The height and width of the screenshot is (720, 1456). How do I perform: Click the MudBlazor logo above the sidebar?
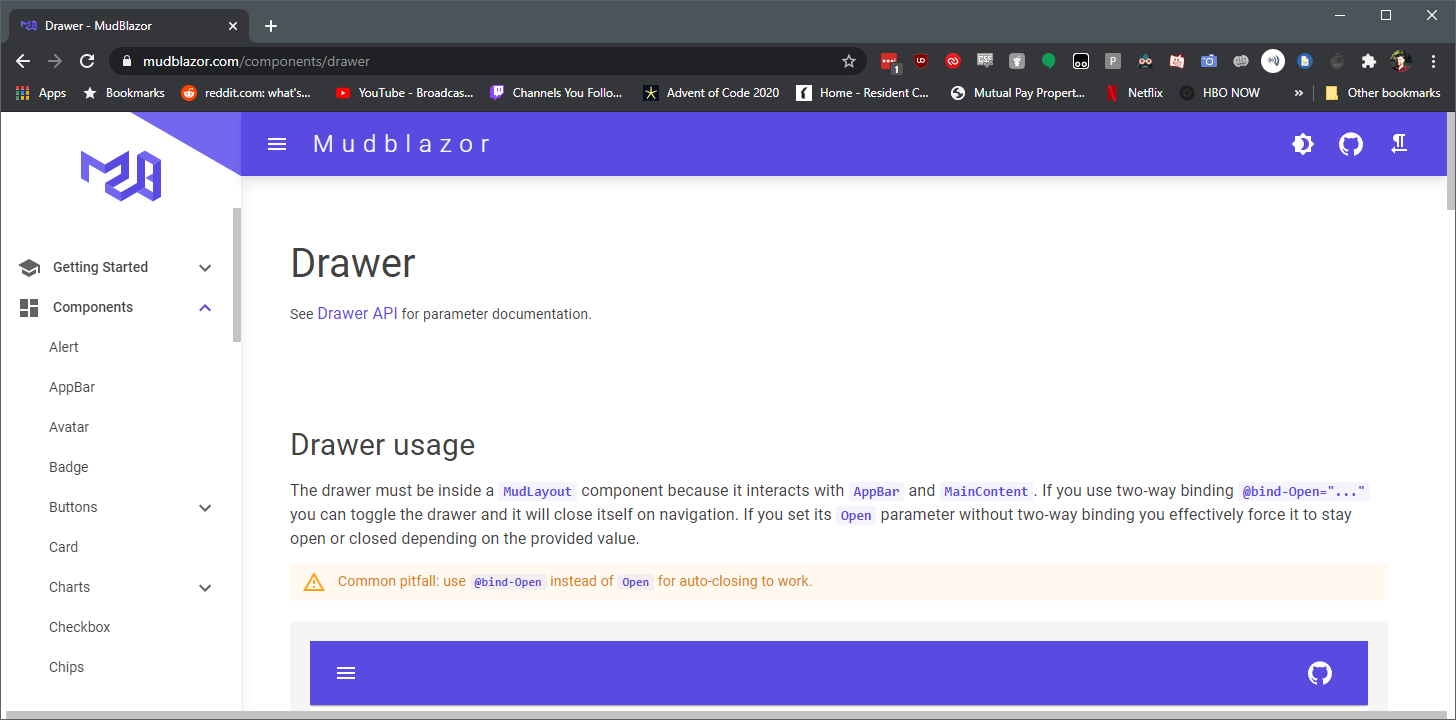[x=120, y=176]
